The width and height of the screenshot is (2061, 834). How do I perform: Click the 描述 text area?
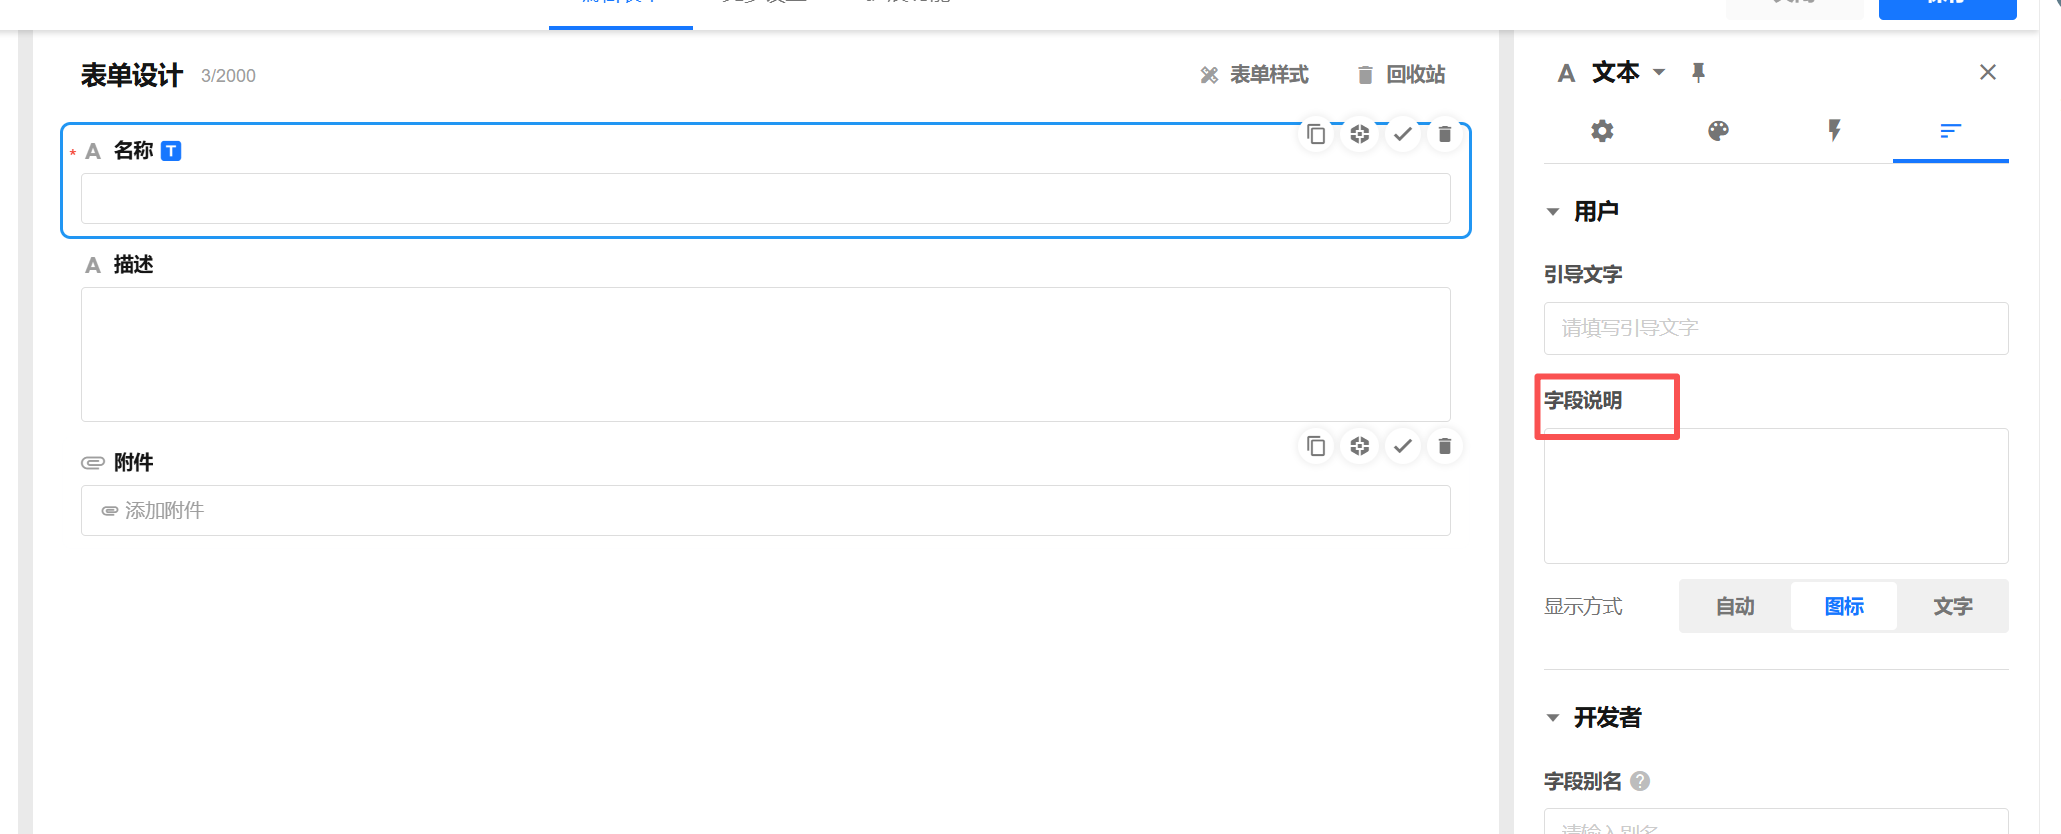pos(766,355)
